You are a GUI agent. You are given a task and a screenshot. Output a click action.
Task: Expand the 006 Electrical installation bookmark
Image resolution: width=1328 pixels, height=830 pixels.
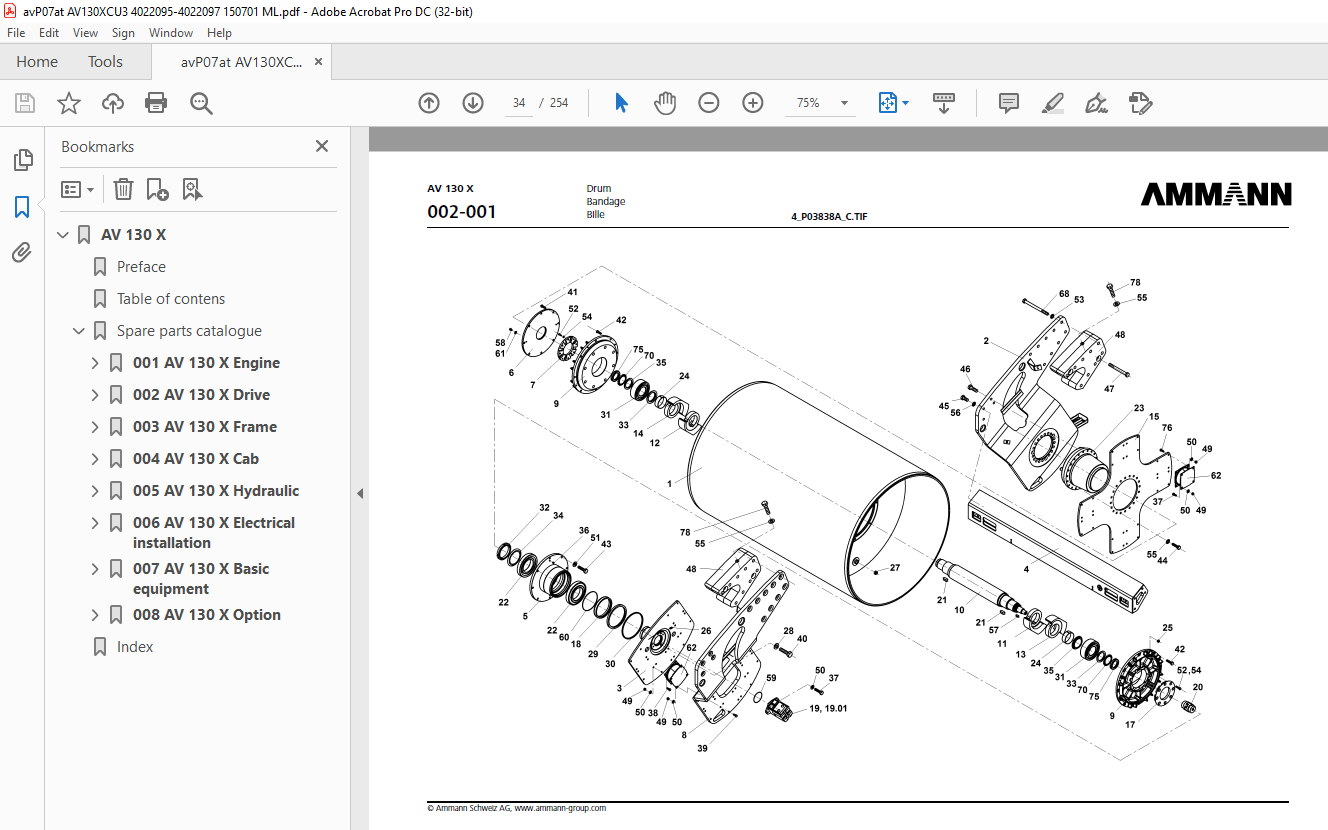(95, 523)
